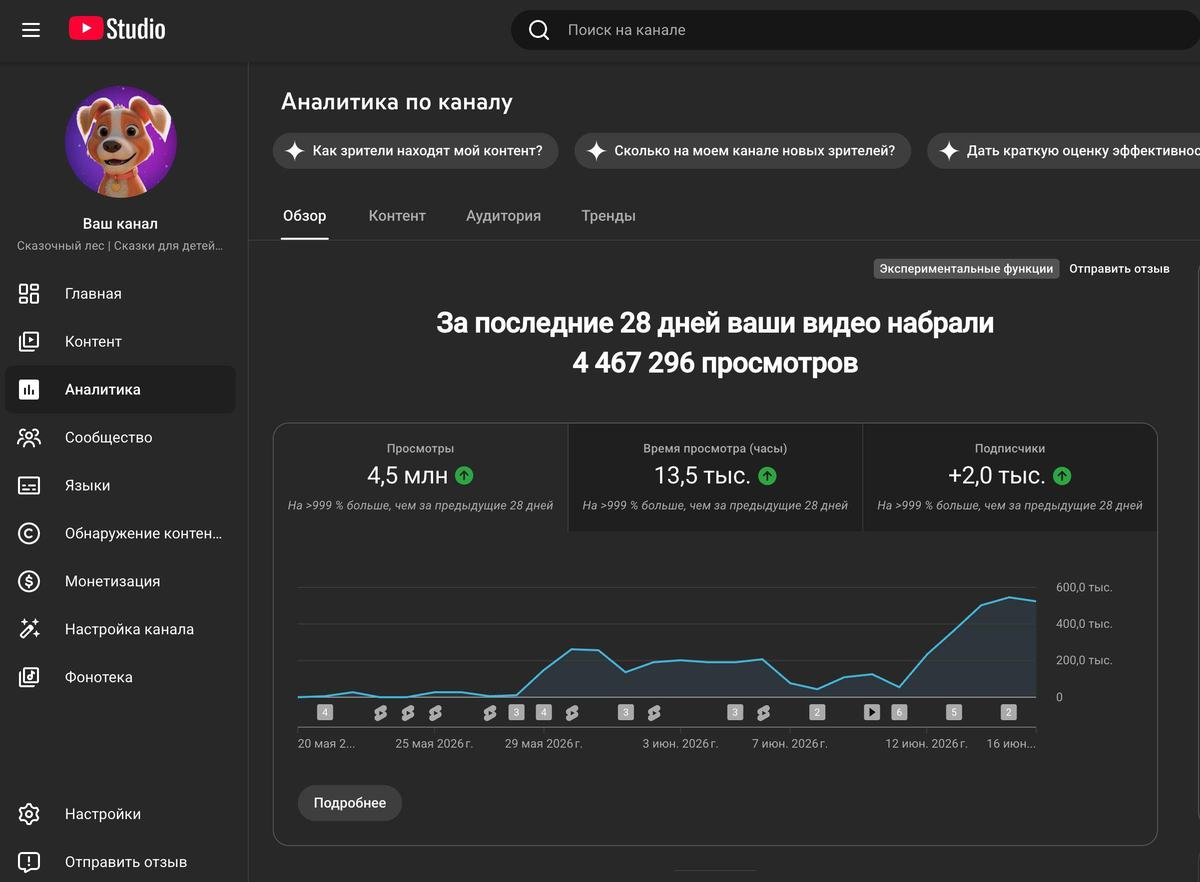Click the Подробнее button
Viewport: 1200px width, 882px height.
point(350,803)
